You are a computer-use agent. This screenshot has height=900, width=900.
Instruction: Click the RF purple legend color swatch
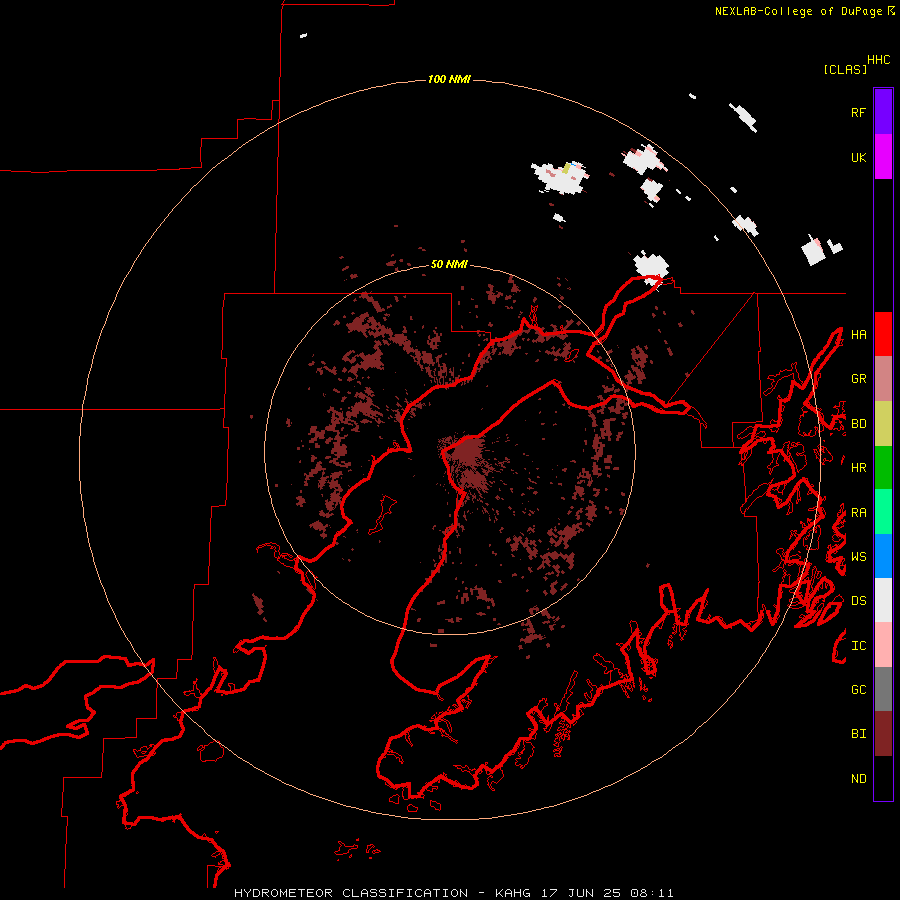coord(883,112)
